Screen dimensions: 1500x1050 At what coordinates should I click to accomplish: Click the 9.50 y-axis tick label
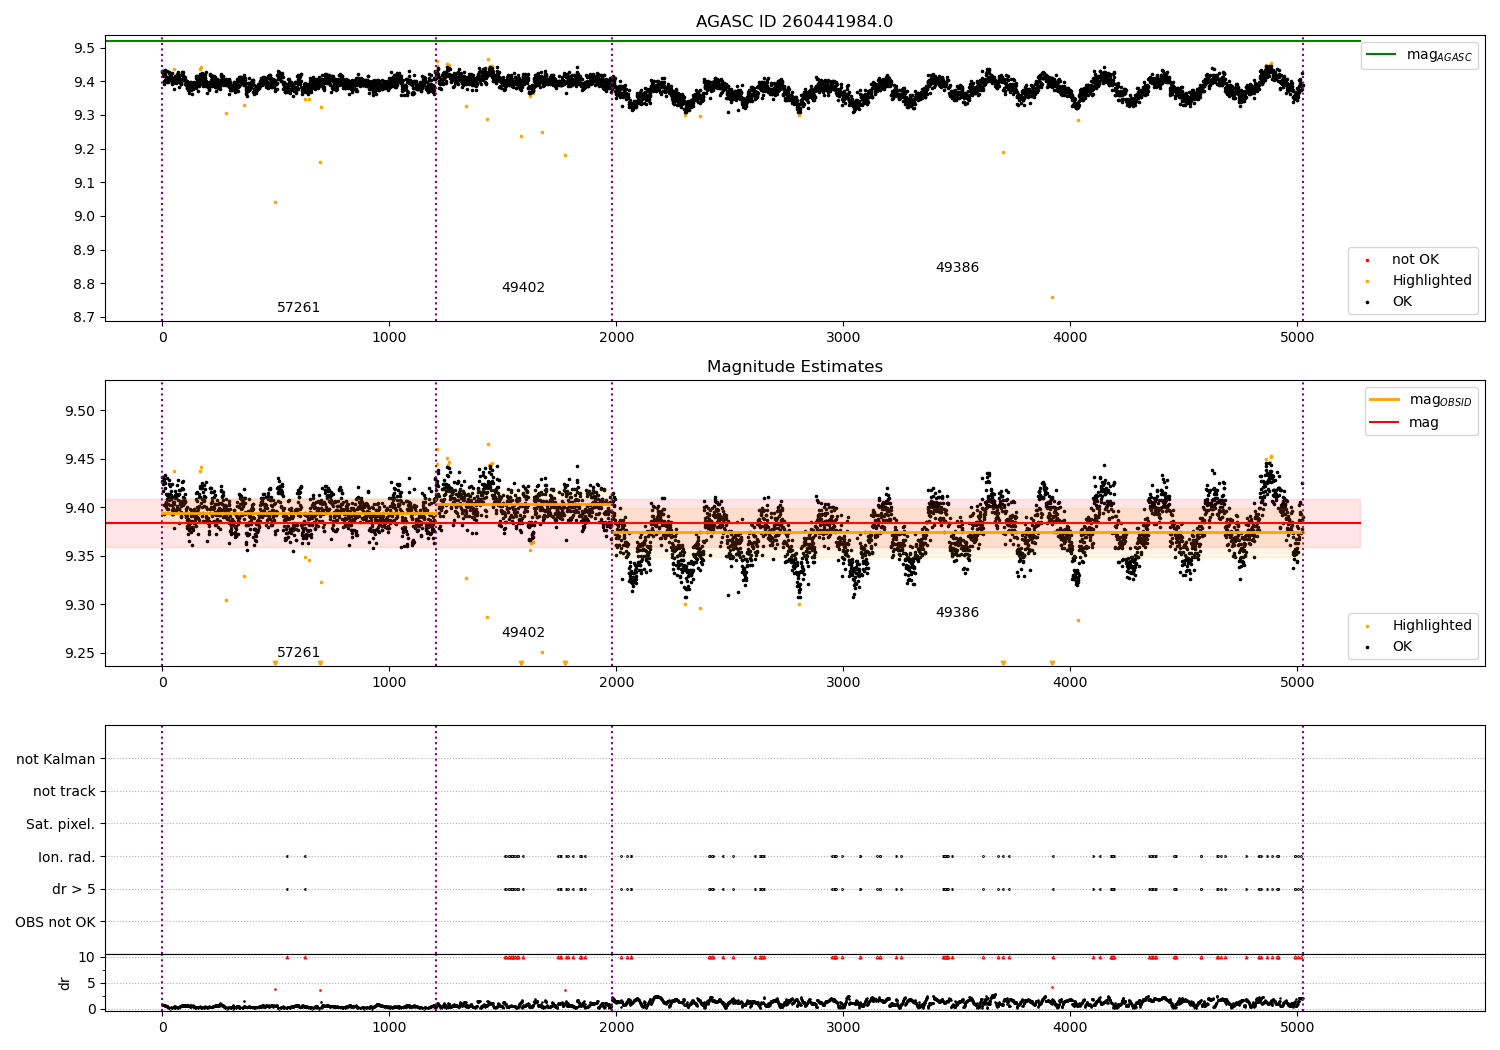80,411
